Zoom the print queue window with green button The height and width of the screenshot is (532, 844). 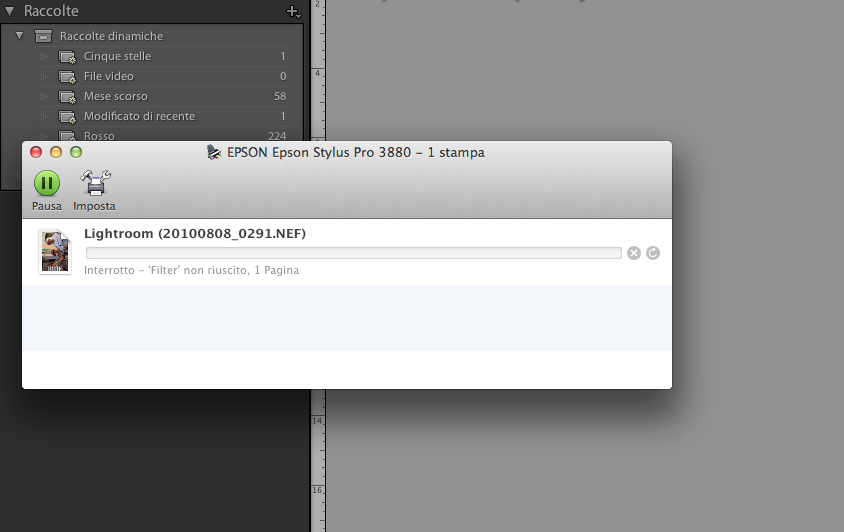point(76,153)
